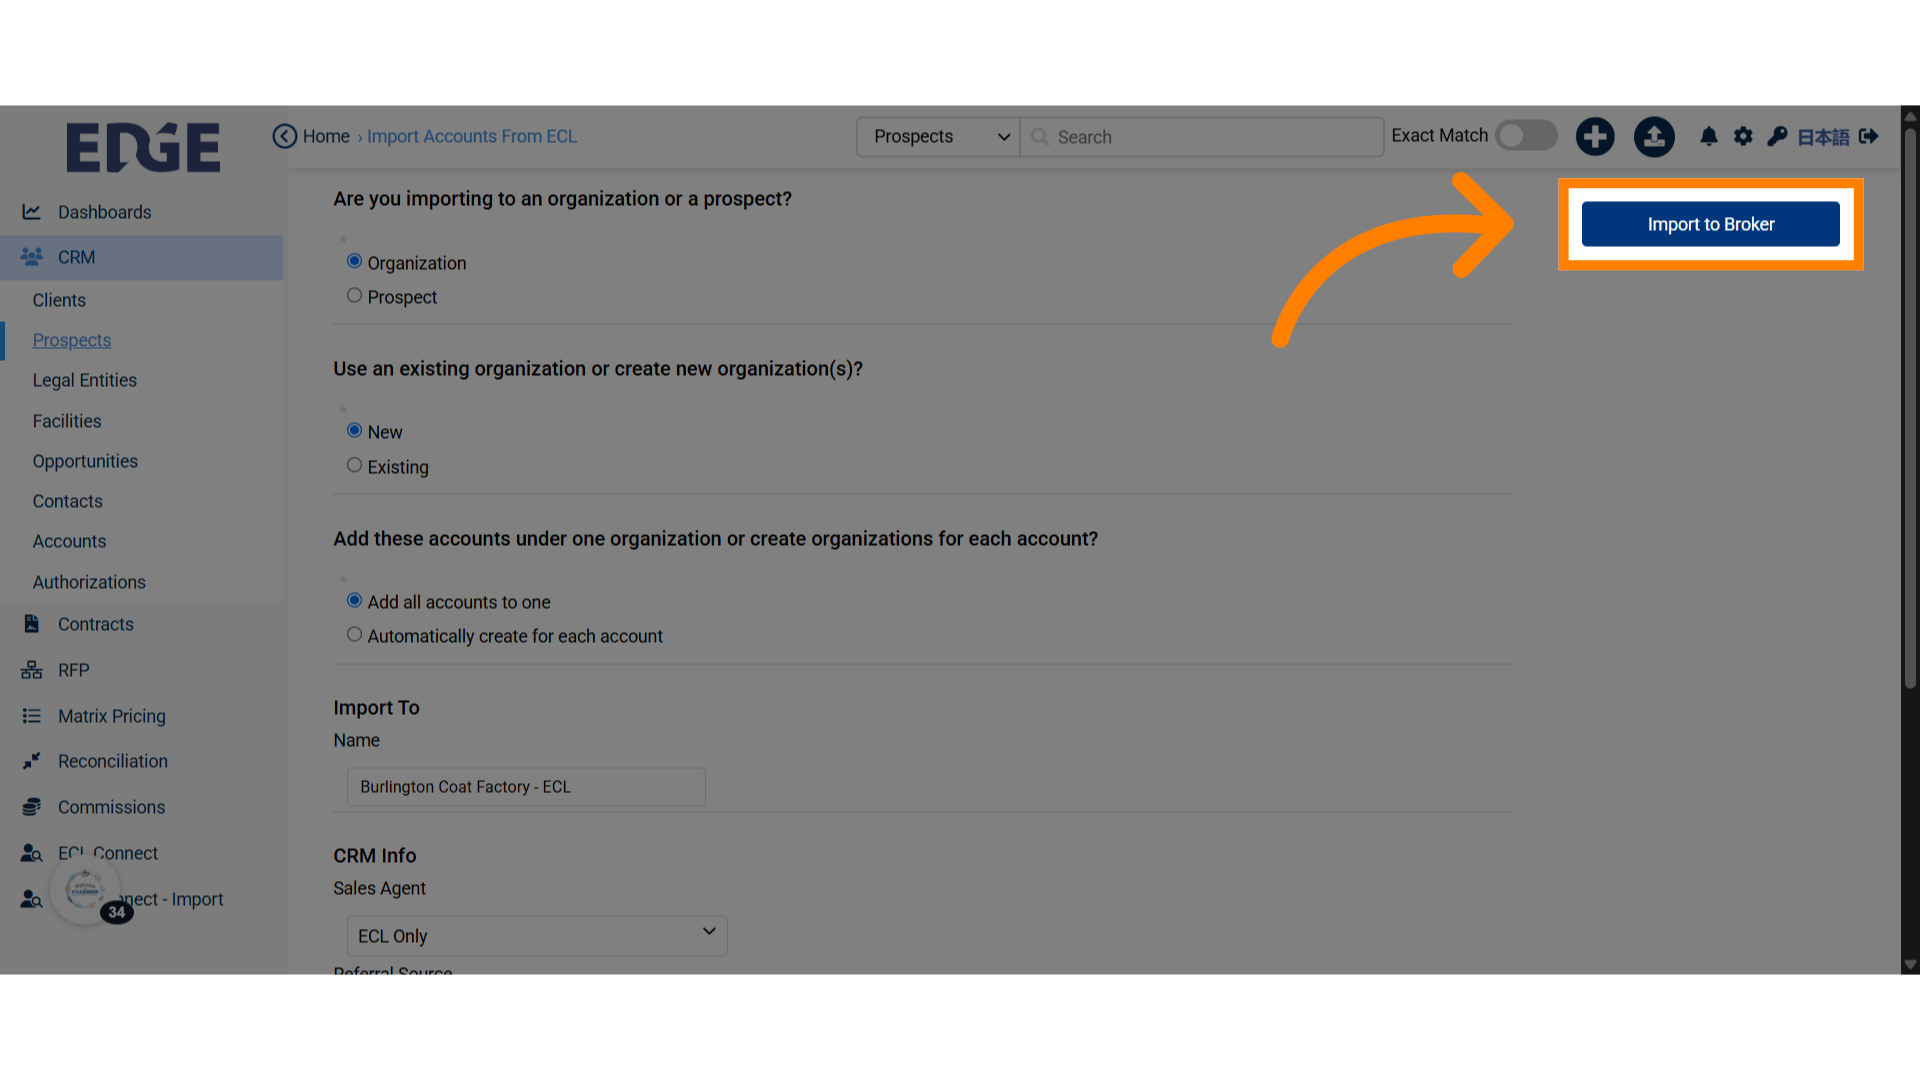This screenshot has height=1080, width=1920.
Task: Click the EDGE logo
Action: [143, 147]
